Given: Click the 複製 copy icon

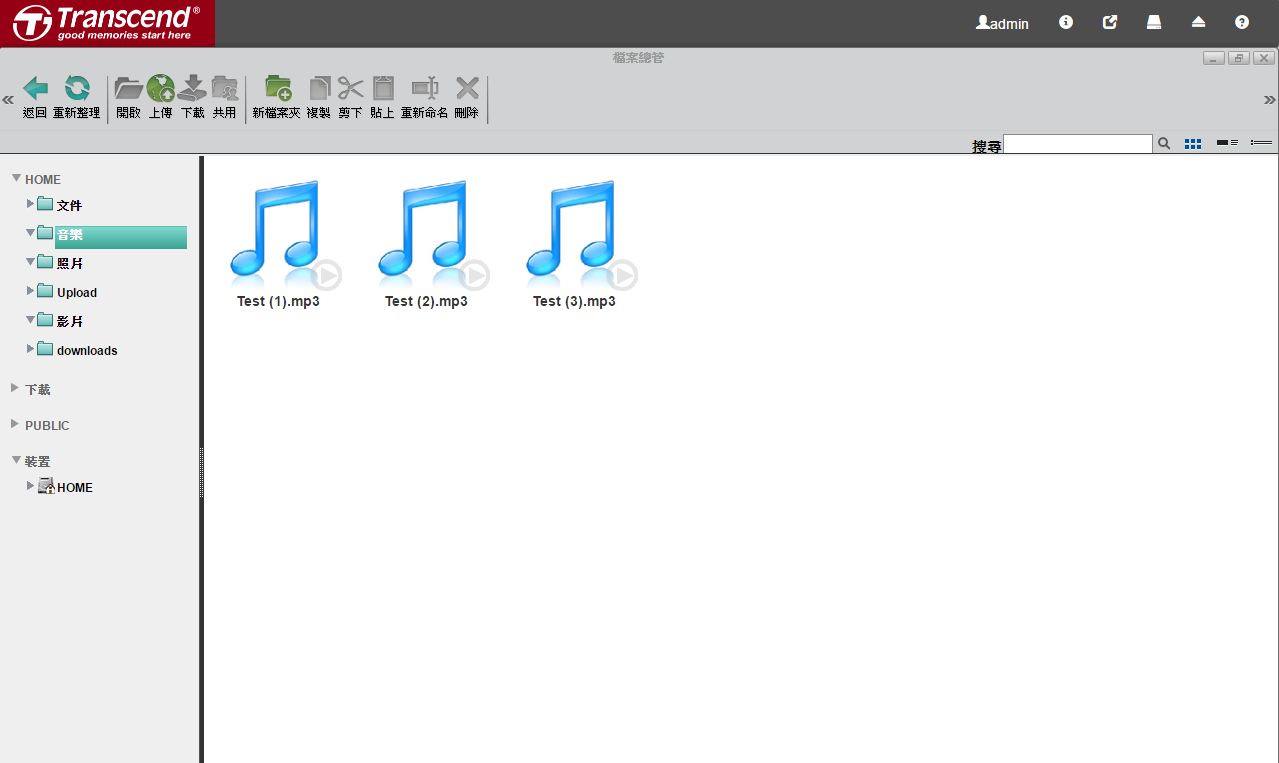Looking at the screenshot, I should point(319,88).
